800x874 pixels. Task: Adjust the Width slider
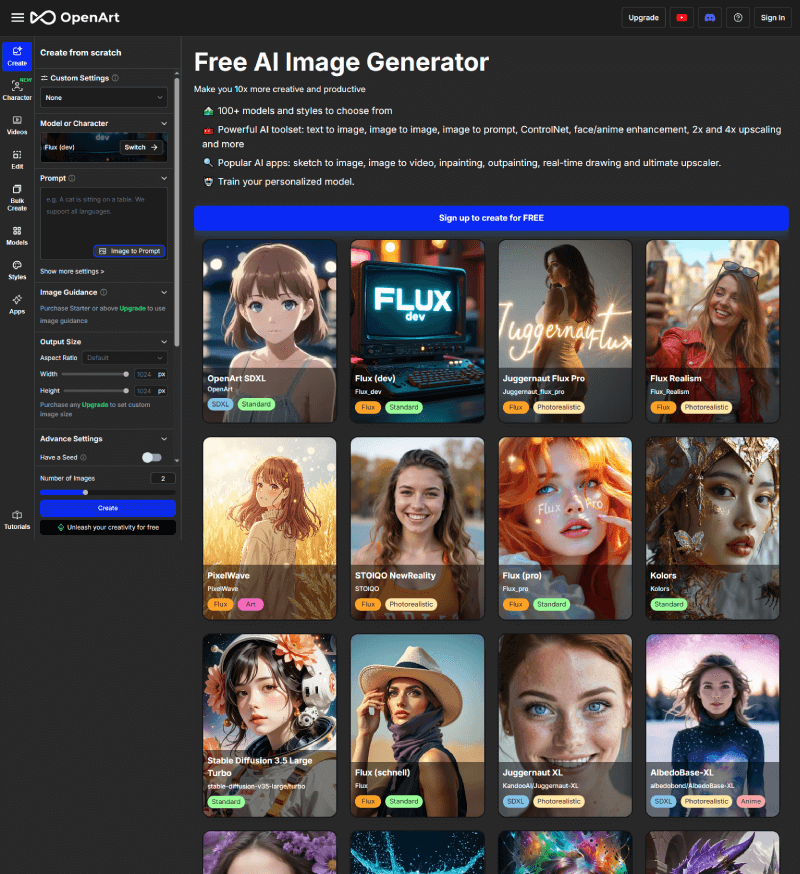tap(95, 374)
